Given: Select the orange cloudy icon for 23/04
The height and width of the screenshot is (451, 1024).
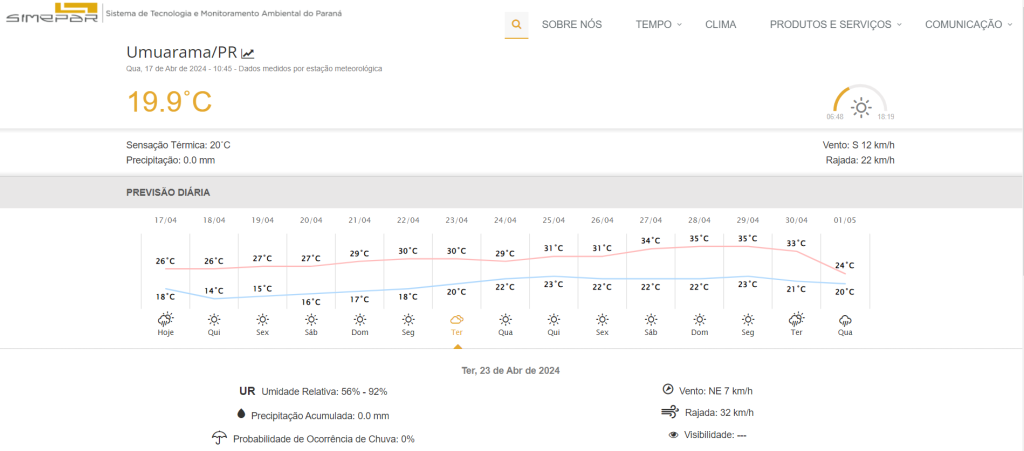Looking at the screenshot, I should click(x=456, y=319).
